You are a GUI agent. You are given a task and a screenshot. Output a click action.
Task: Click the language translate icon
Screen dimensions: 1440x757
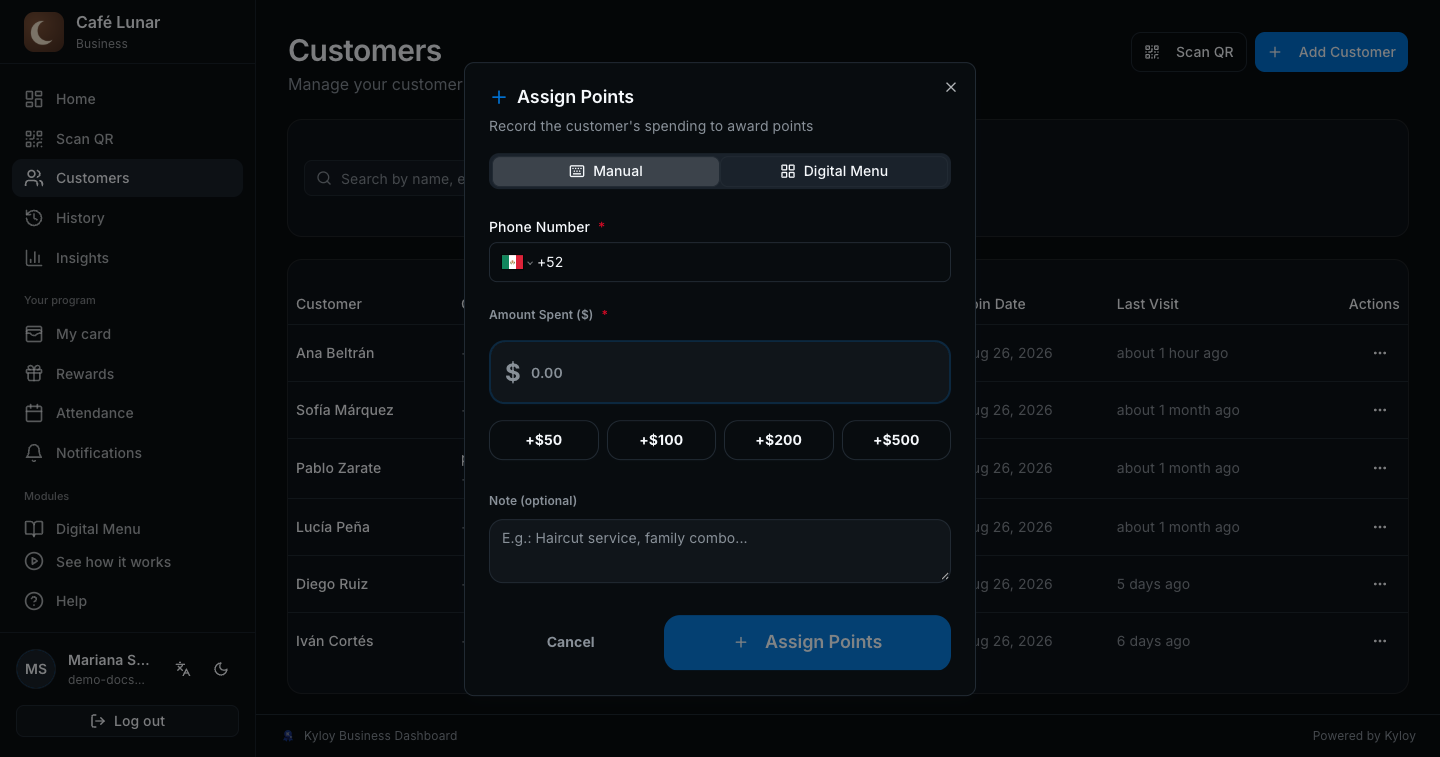pos(183,669)
